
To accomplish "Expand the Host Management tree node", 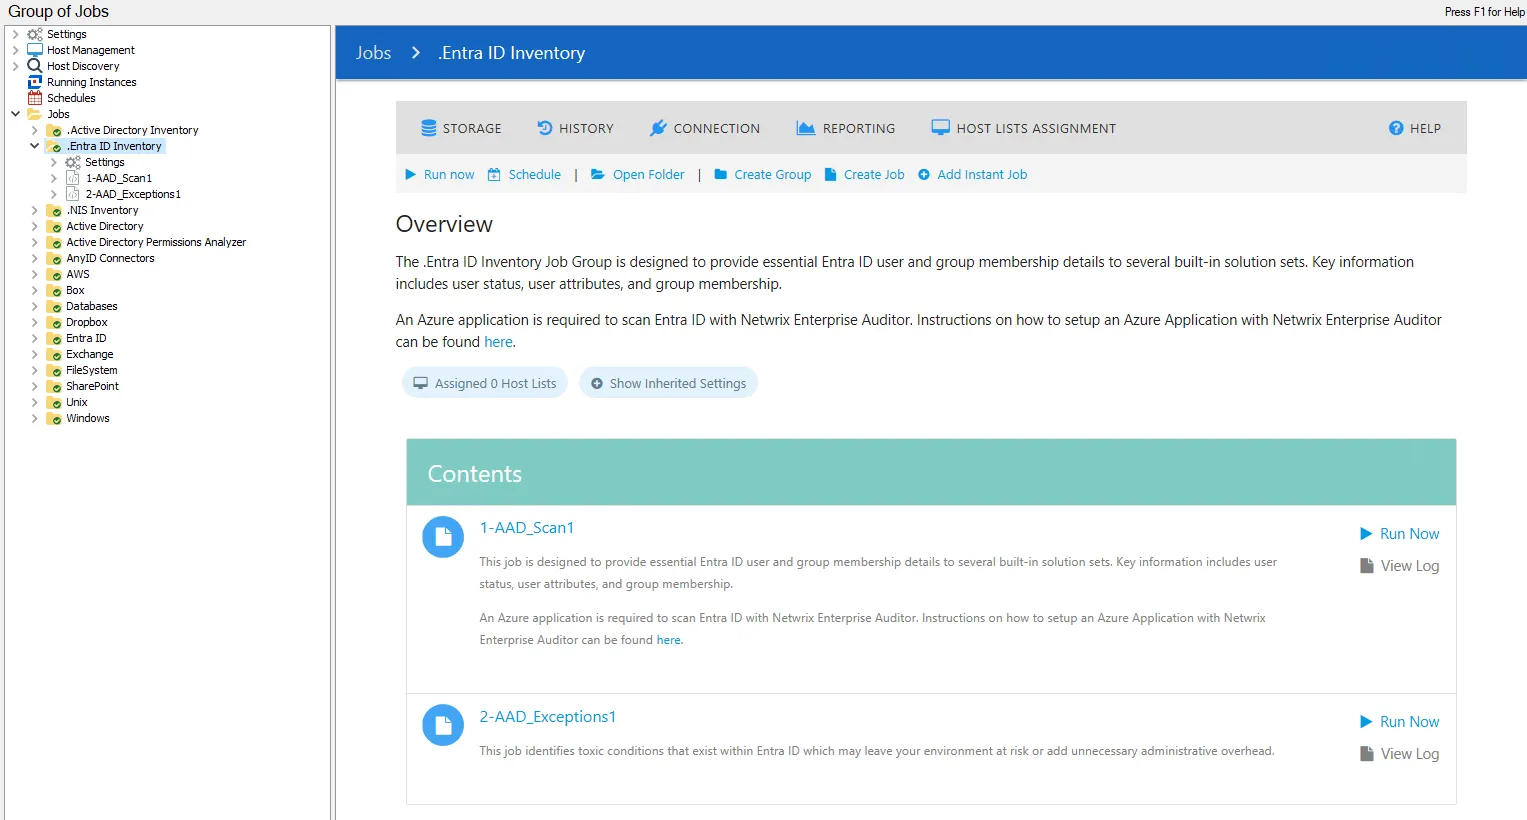I will point(15,50).
